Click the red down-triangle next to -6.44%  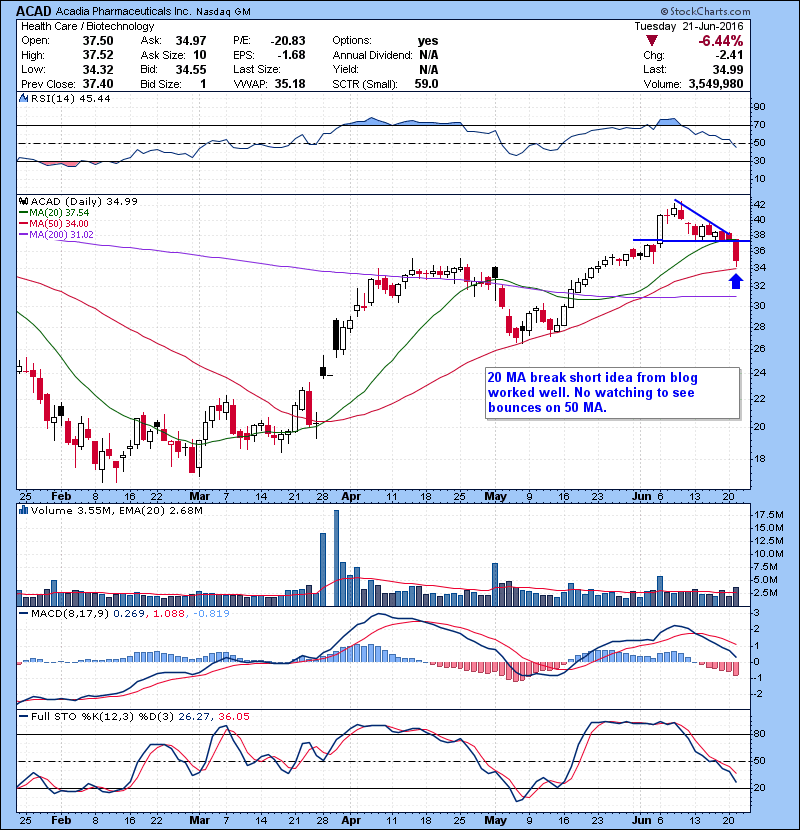pos(652,41)
